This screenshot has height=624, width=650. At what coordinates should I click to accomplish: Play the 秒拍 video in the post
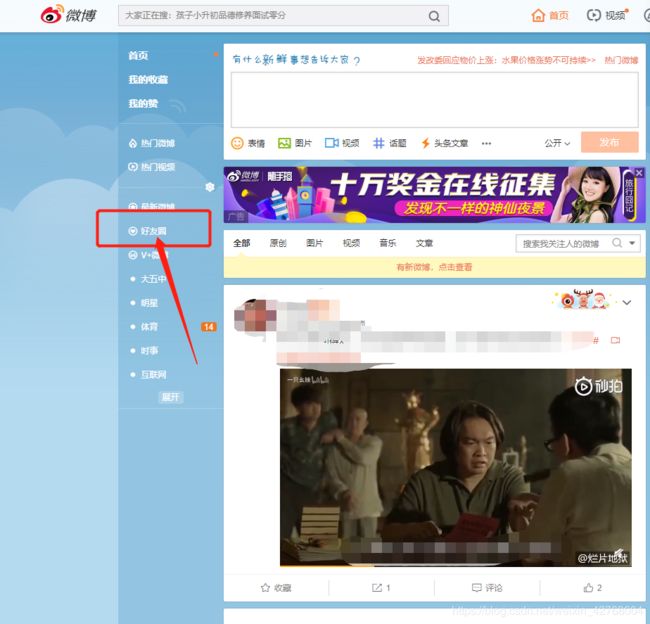455,467
